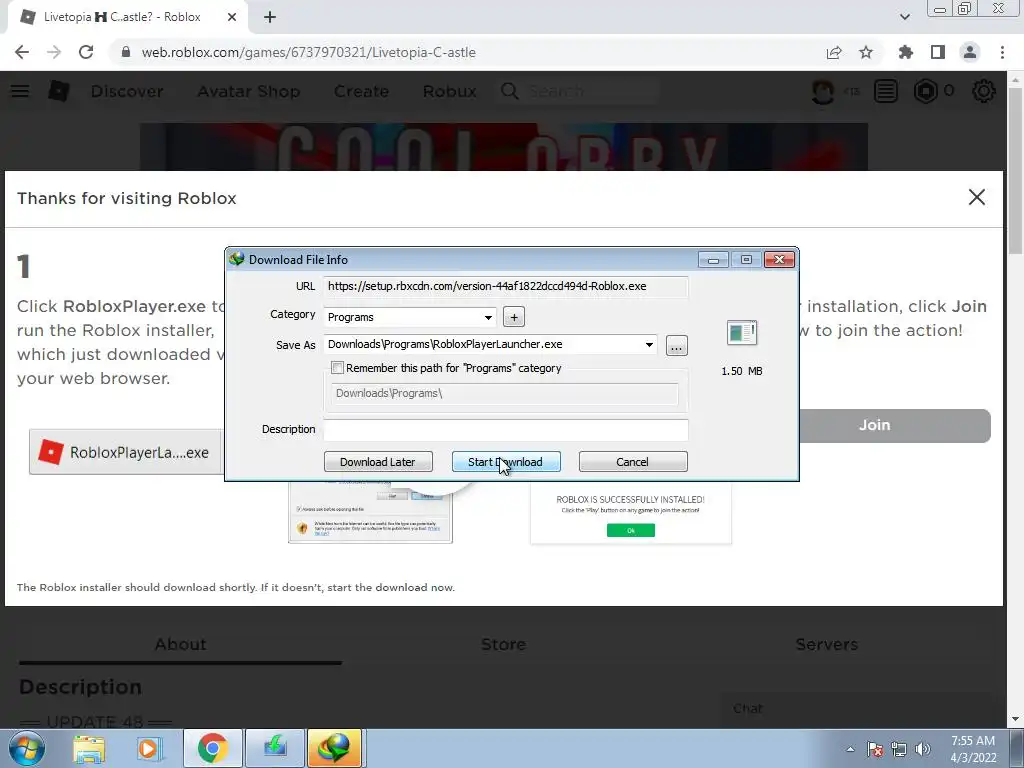
Task: Switch to the Store tab
Action: [504, 645]
